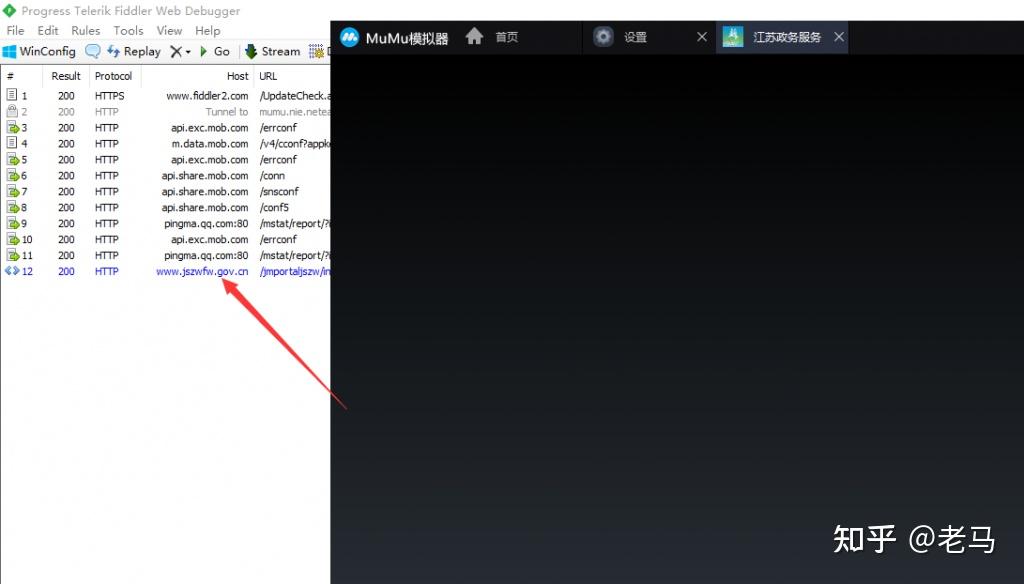Click the Decode icon in toolbar
This screenshot has height=584, width=1024.
pos(318,51)
